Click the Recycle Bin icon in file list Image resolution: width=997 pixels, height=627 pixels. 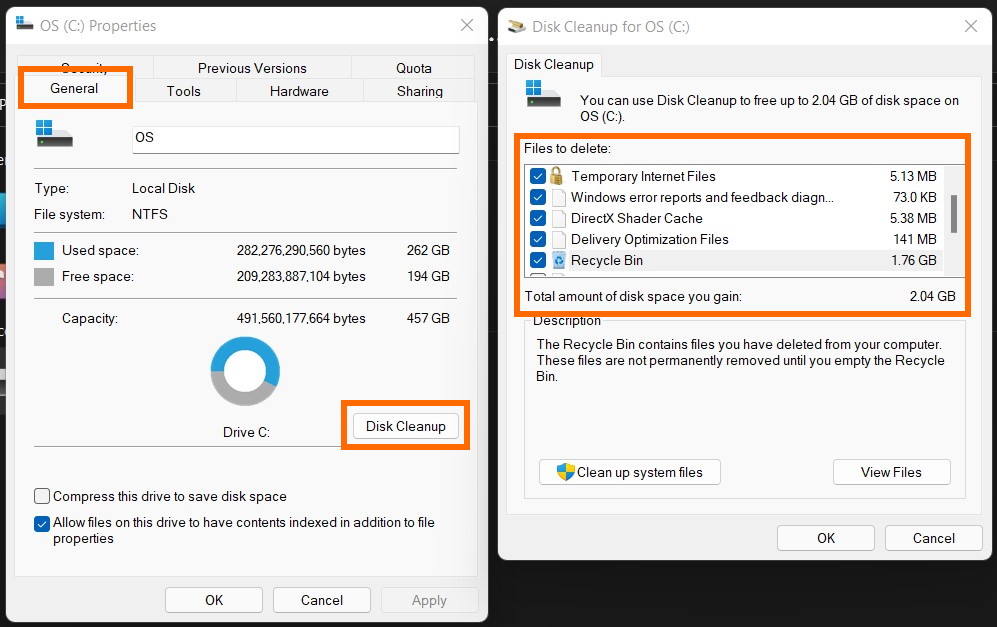pyautogui.click(x=558, y=261)
